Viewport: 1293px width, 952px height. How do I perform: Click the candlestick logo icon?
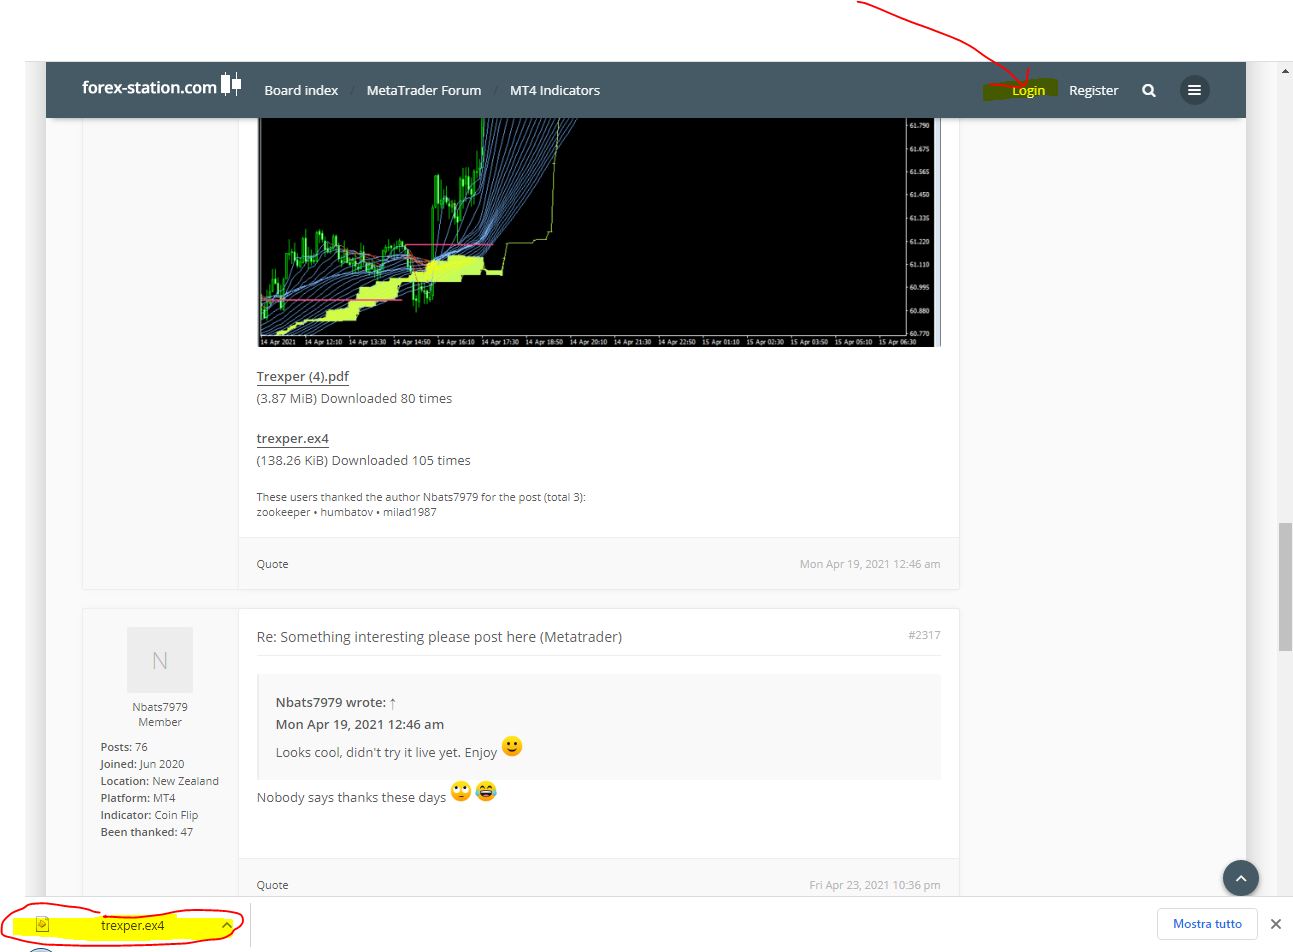click(x=231, y=84)
